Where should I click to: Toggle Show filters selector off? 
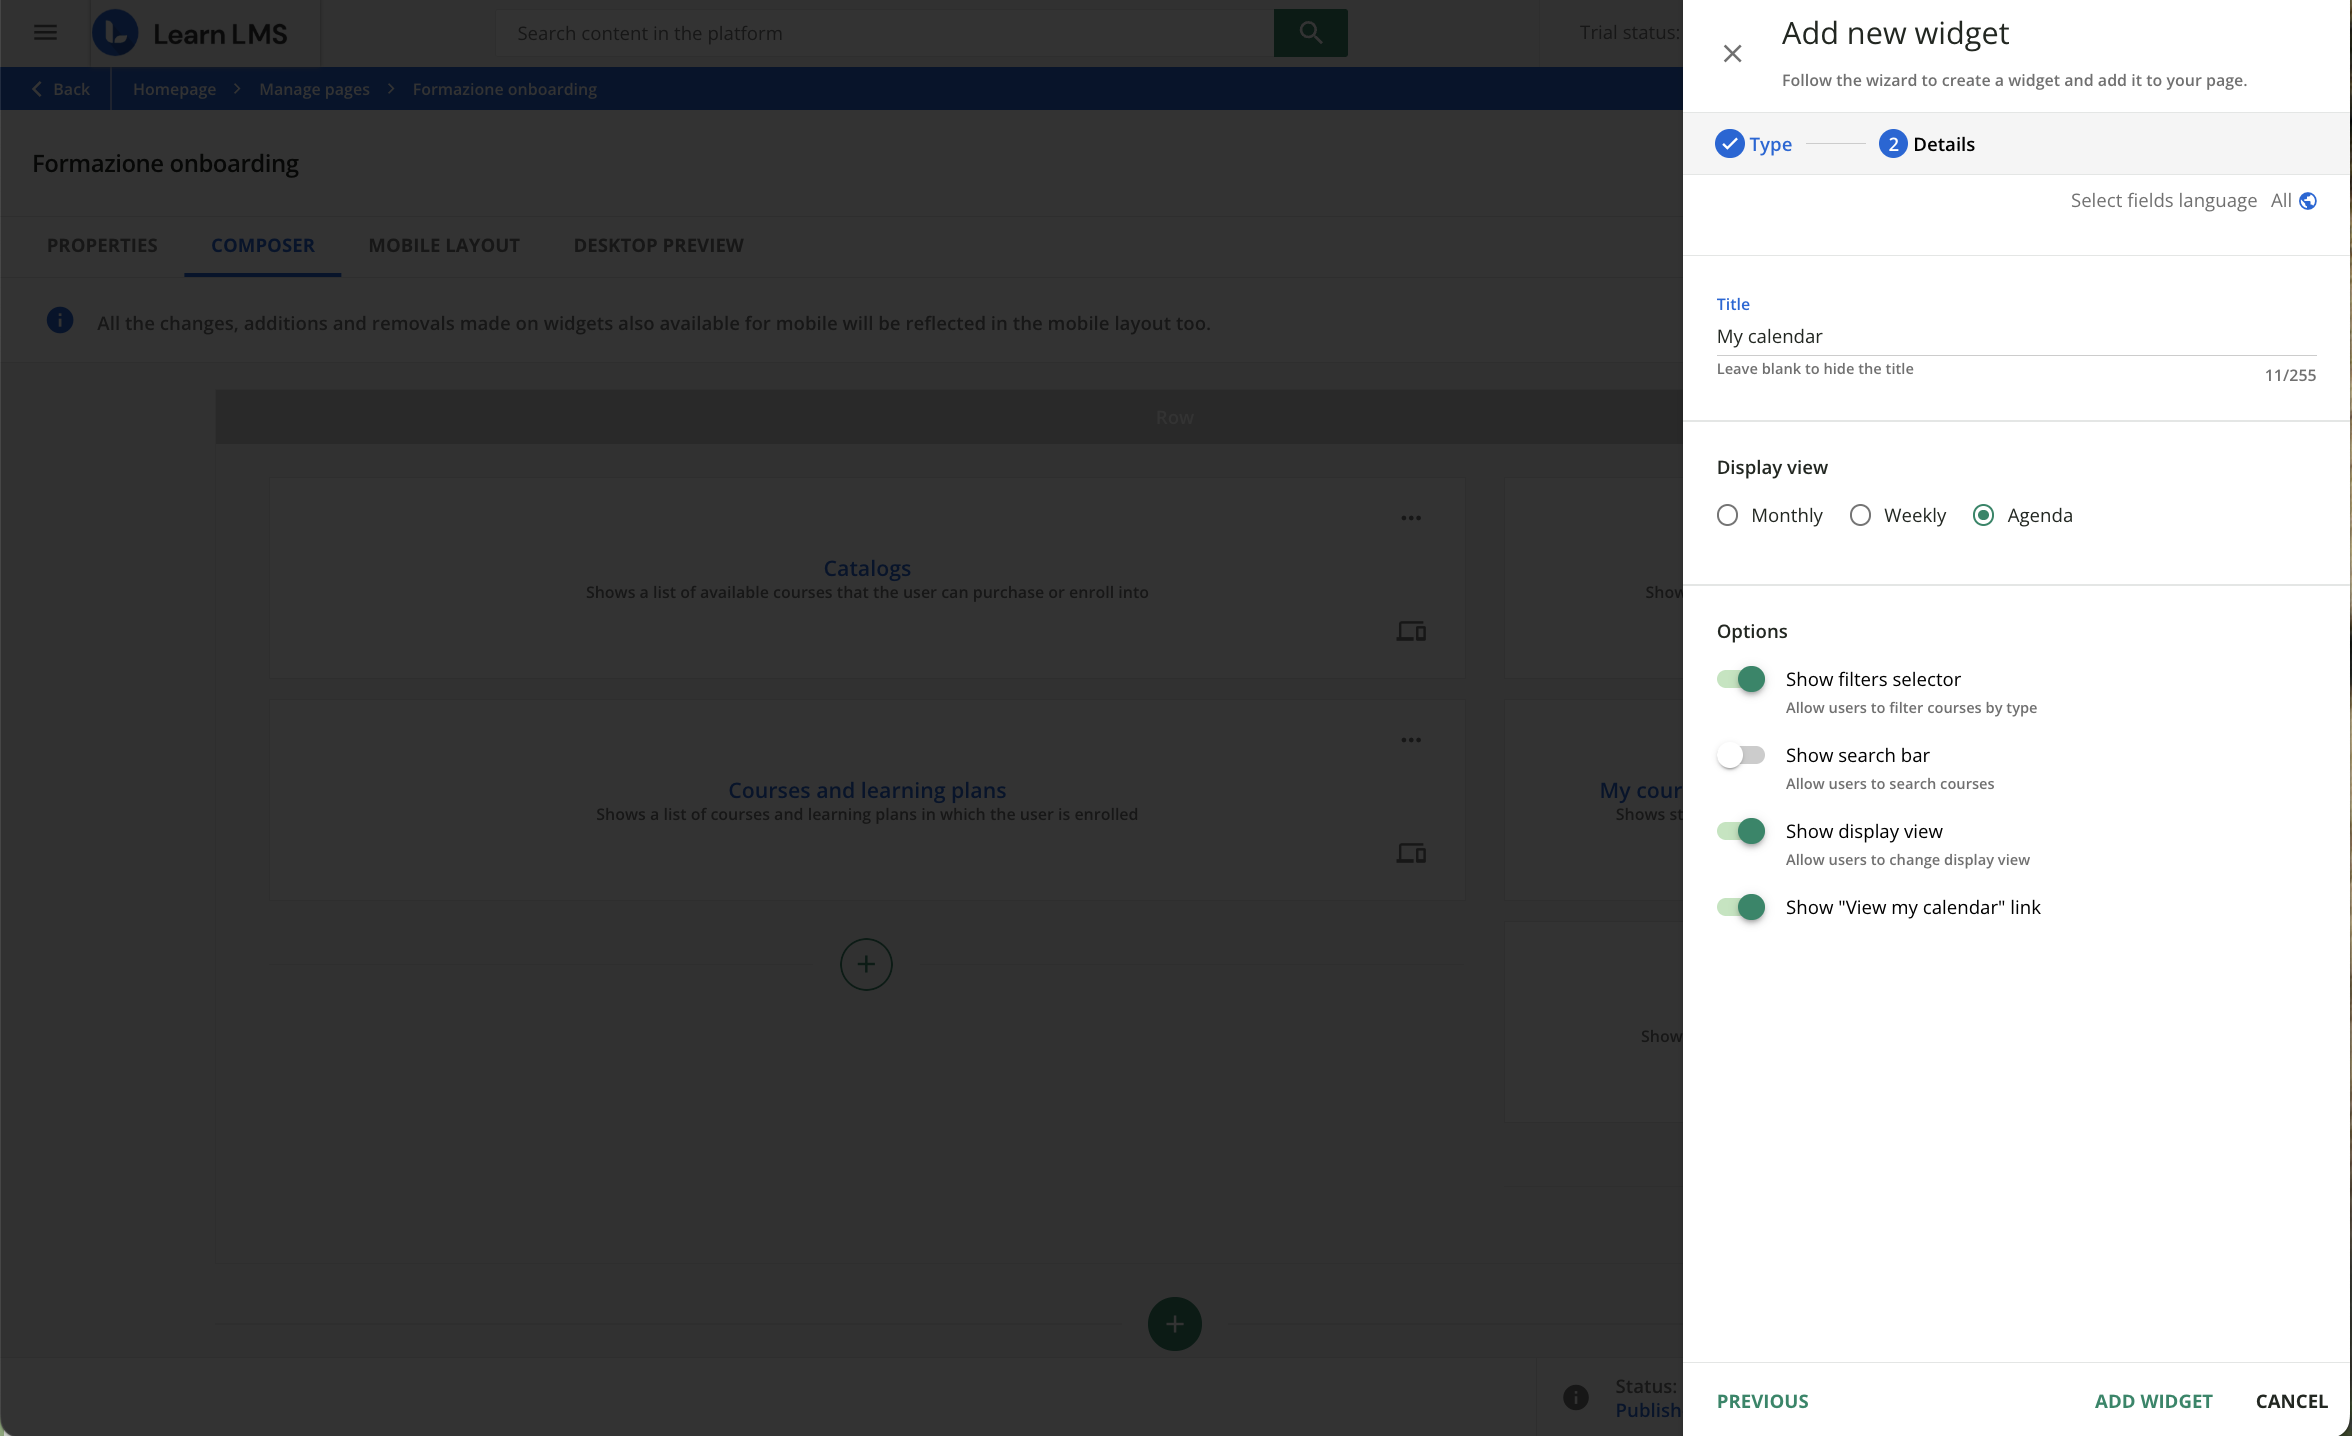click(1741, 679)
